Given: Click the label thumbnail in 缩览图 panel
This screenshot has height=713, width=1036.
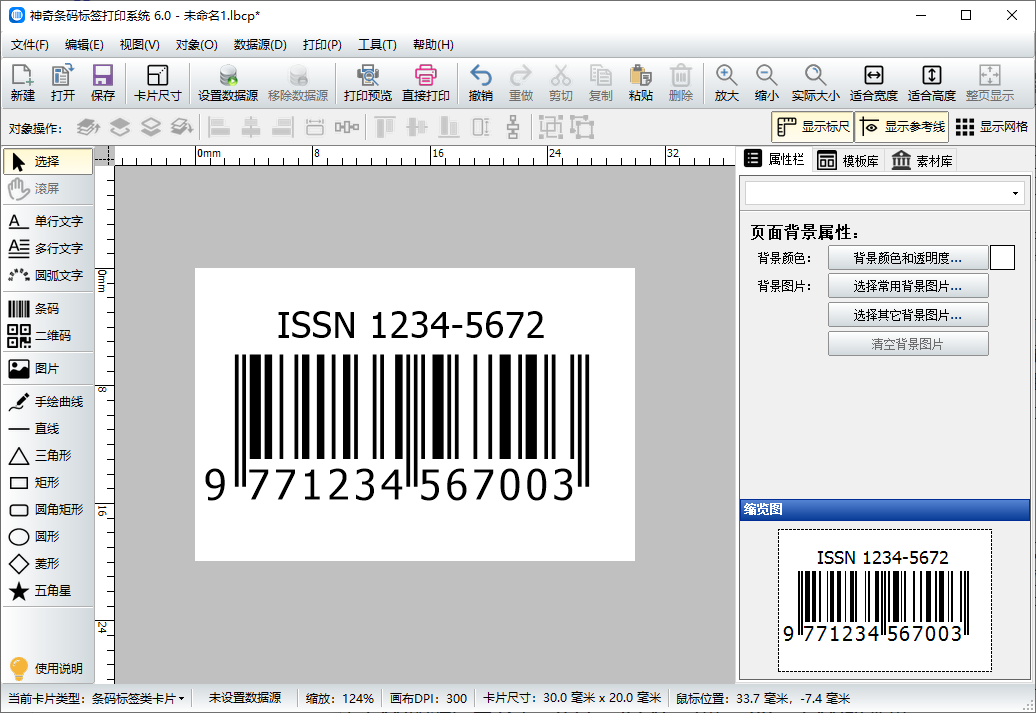Looking at the screenshot, I should (885, 600).
